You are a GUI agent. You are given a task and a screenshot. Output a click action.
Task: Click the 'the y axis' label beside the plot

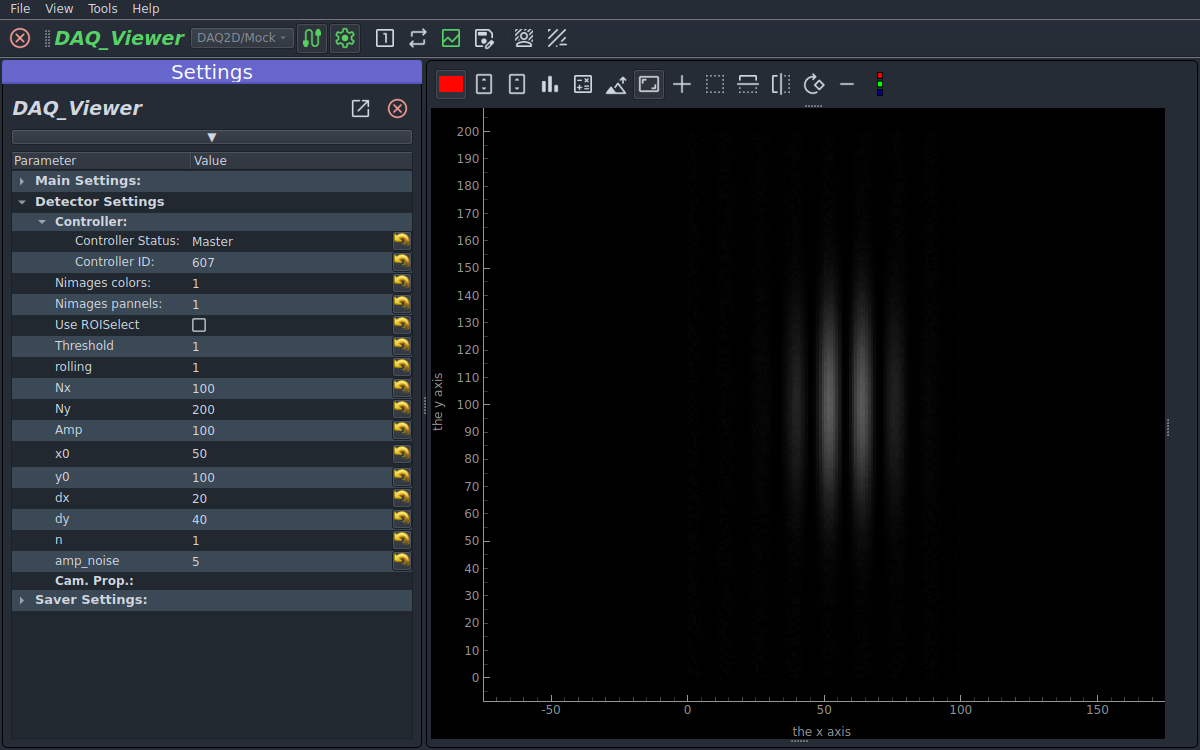tap(438, 402)
